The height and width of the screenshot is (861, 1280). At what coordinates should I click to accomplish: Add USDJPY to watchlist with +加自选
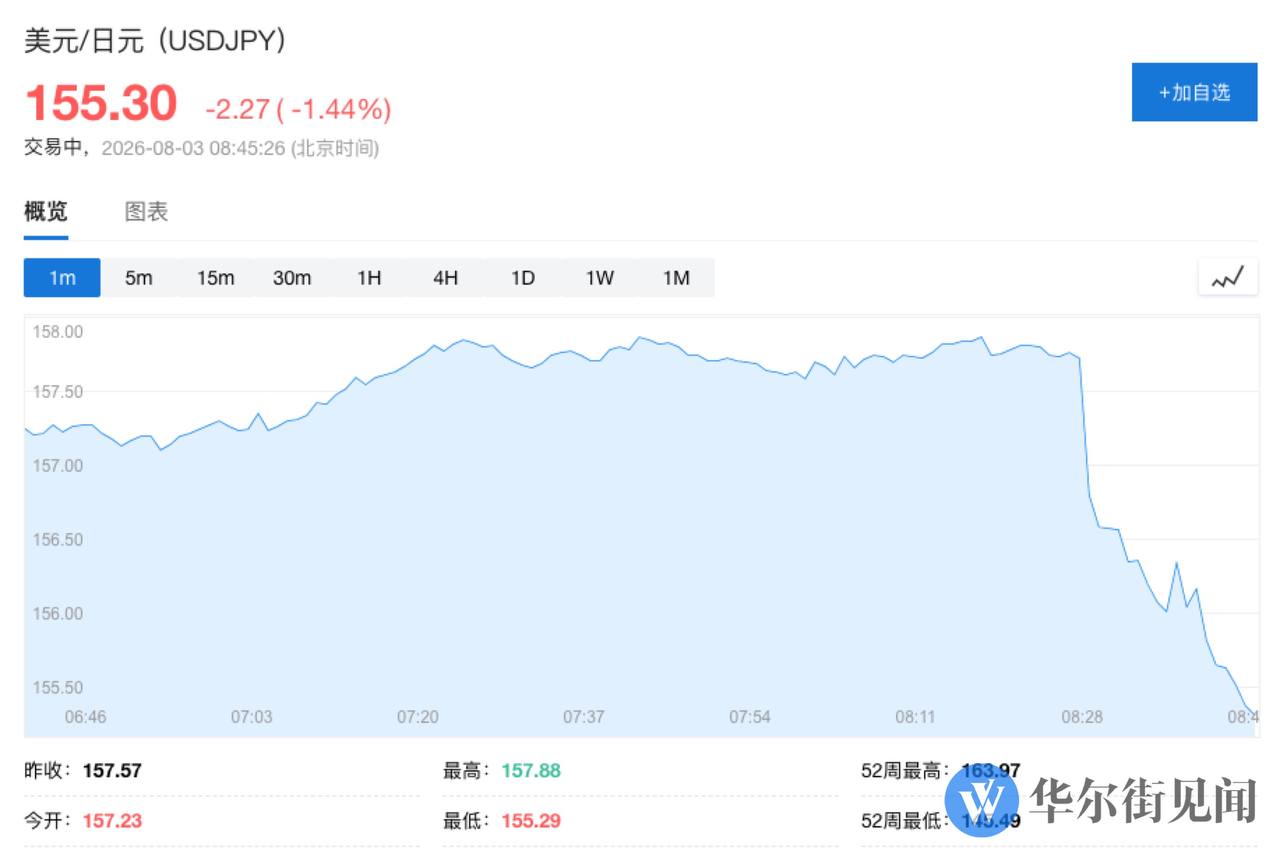click(1194, 92)
